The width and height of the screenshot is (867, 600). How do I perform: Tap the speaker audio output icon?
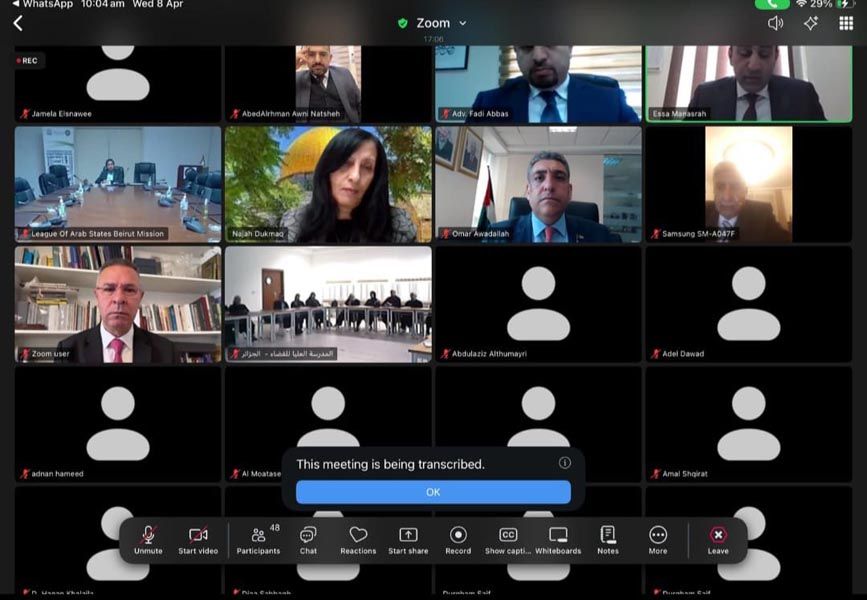coord(775,23)
